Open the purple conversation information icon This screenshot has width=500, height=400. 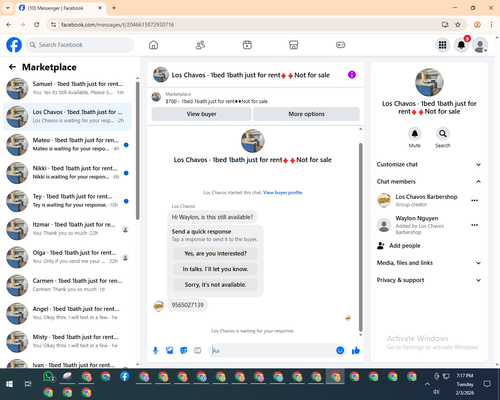352,75
